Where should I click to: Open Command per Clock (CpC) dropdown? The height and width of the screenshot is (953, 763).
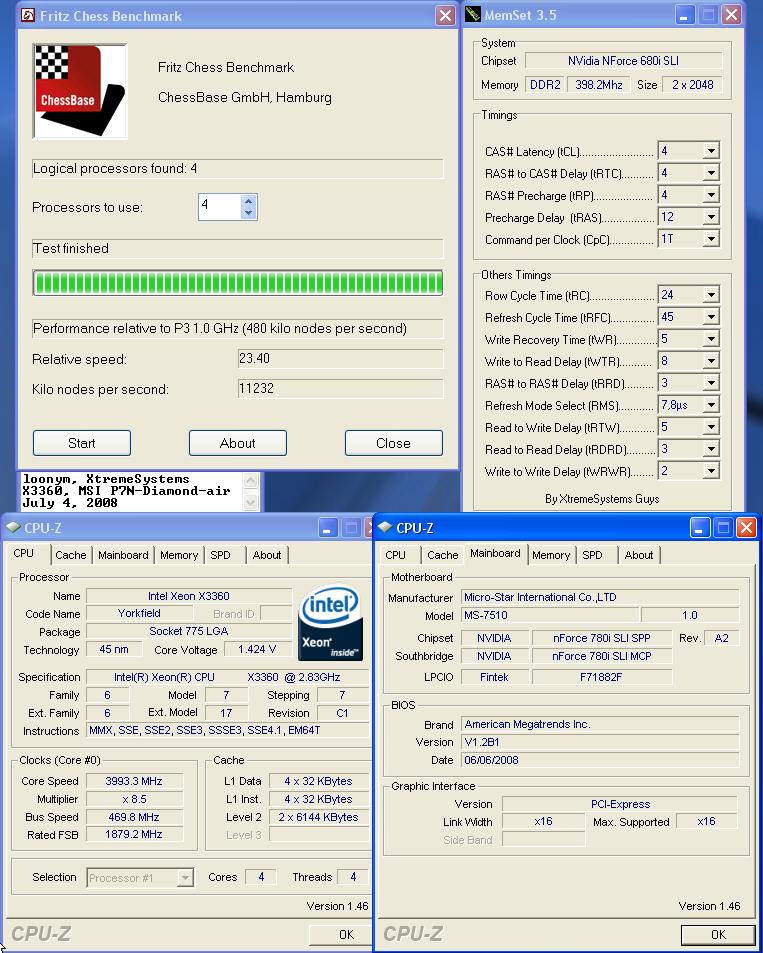click(x=711, y=239)
